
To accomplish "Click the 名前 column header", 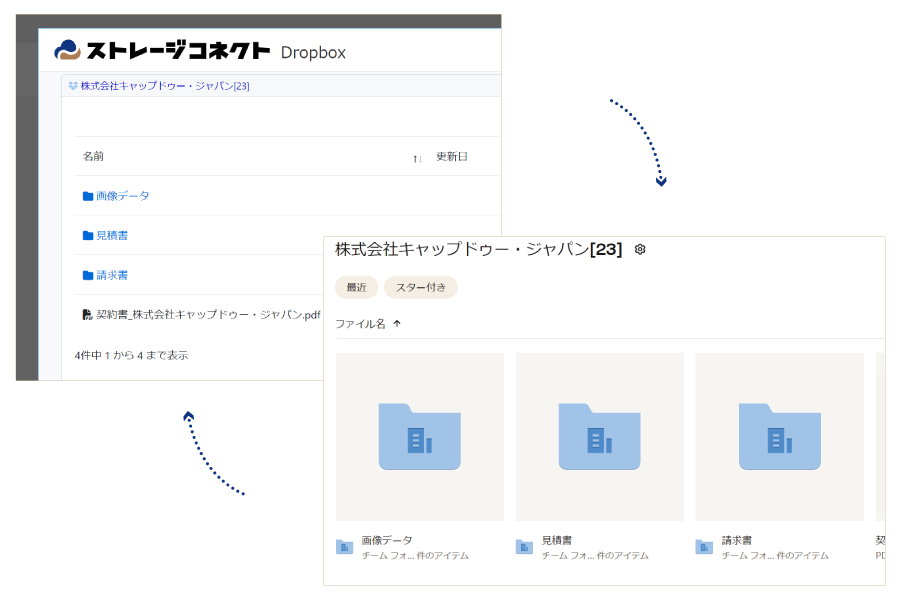I will [x=93, y=156].
